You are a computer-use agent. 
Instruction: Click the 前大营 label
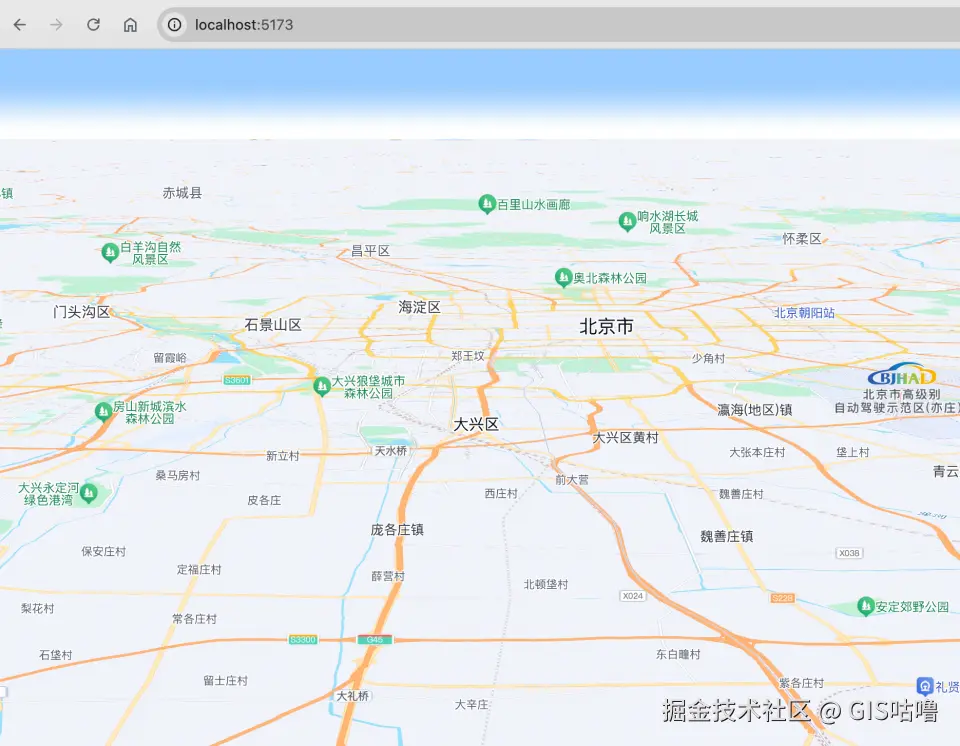click(572, 480)
